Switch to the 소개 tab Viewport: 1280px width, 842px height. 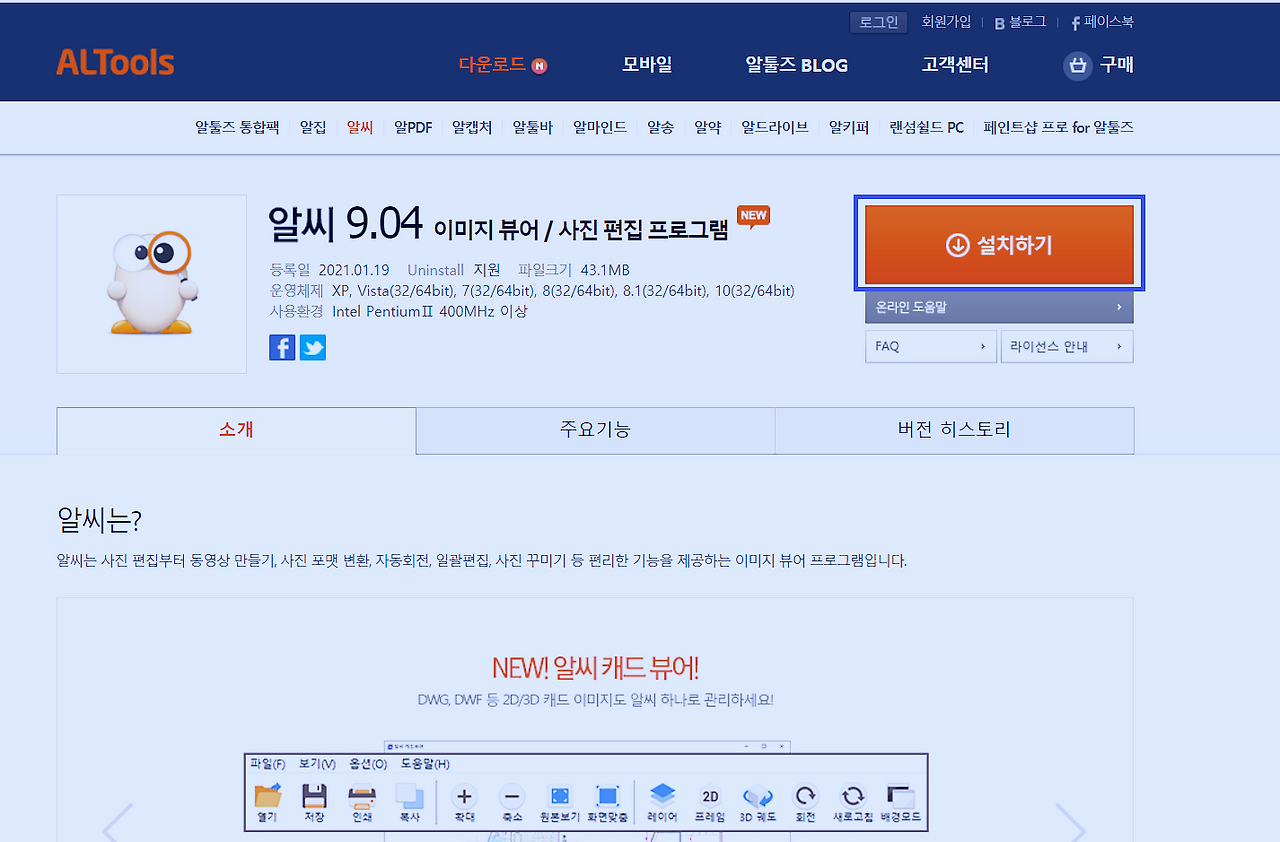tap(236, 430)
